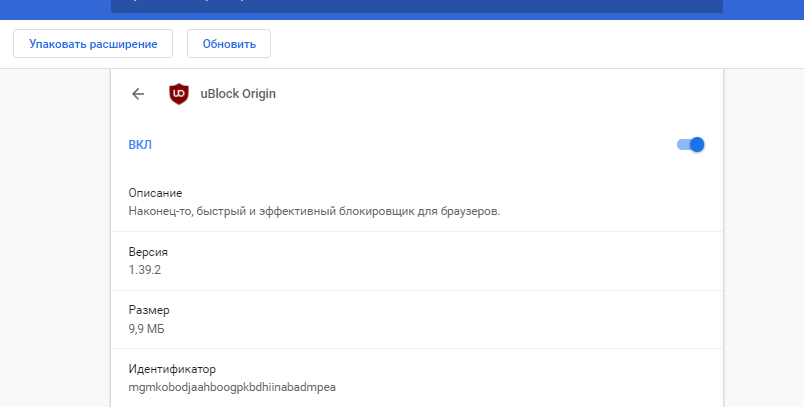Click the extension ID mgmkobodjaahboogpkbdhiinabadmpea
This screenshot has height=407, width=804.
(x=232, y=387)
